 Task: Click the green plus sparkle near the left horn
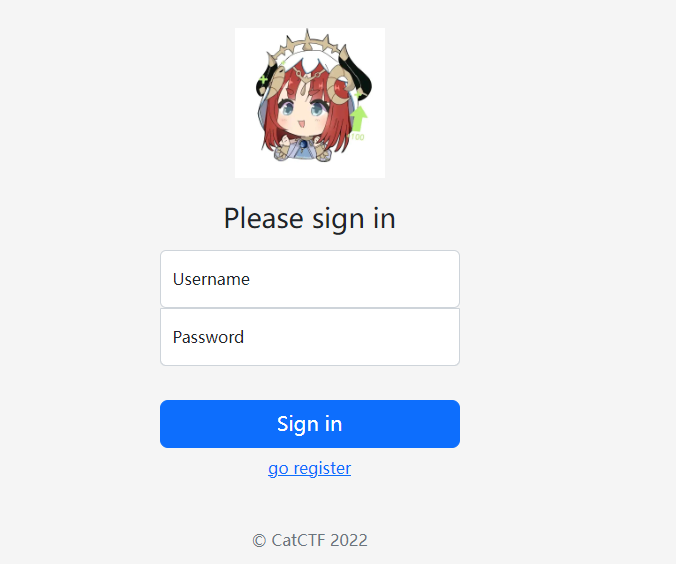pos(263,79)
